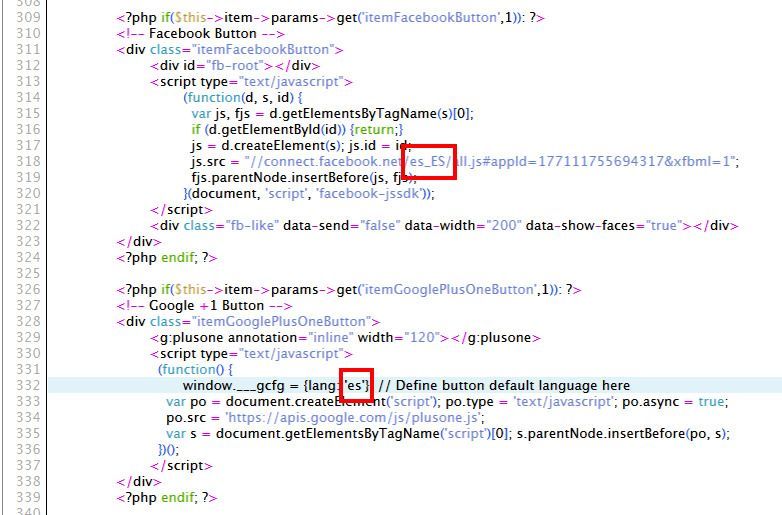Image resolution: width=782 pixels, height=515 pixels.
Task: Click "text/javascript" on line 313
Action: click(291, 82)
